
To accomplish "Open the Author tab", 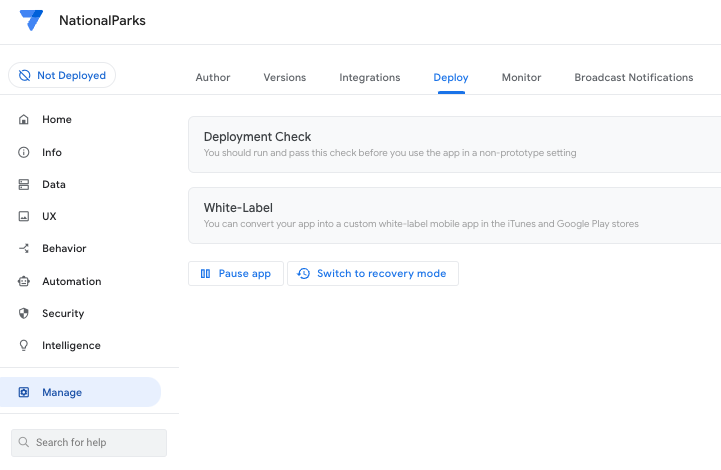I will (x=212, y=77).
